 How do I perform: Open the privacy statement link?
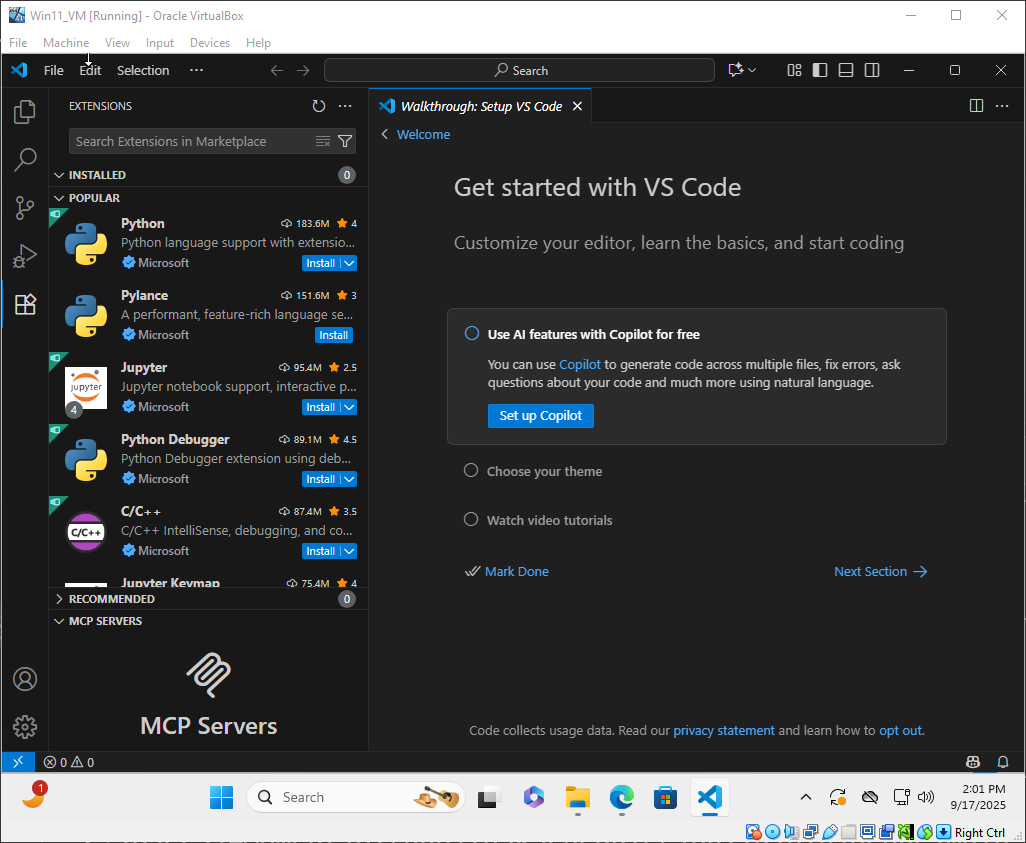click(x=724, y=731)
